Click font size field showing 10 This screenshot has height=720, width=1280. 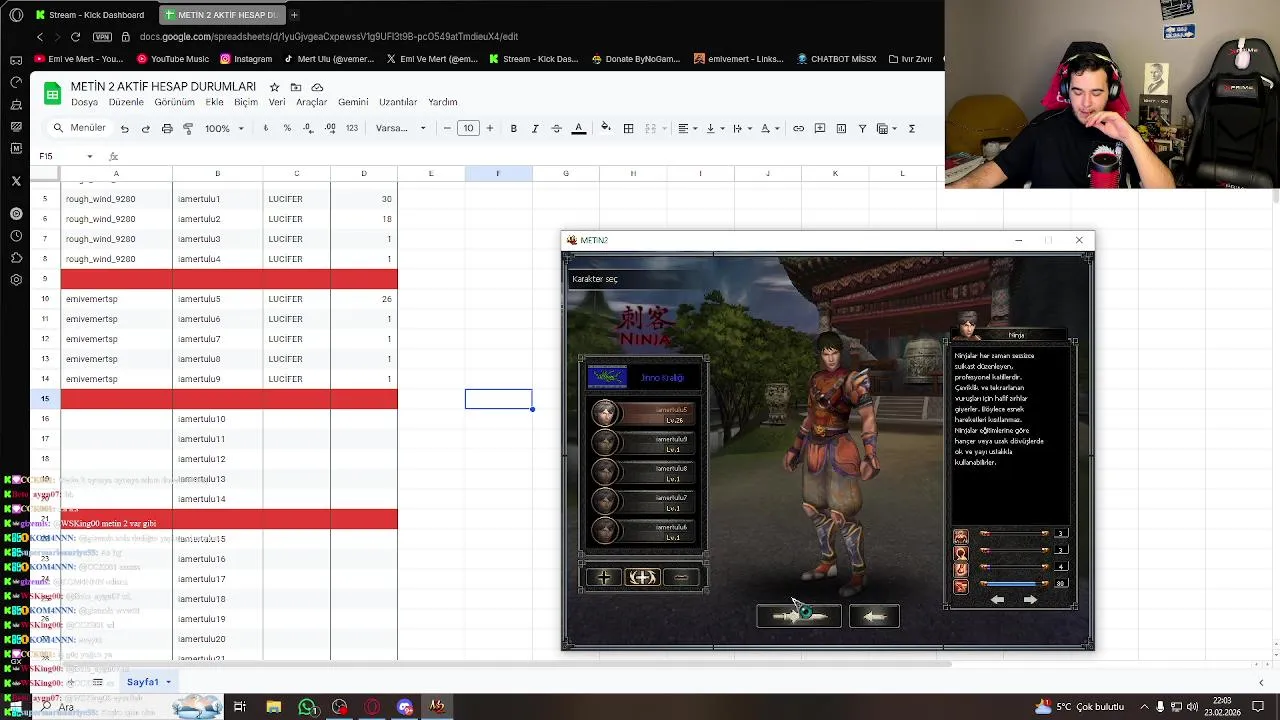[468, 128]
